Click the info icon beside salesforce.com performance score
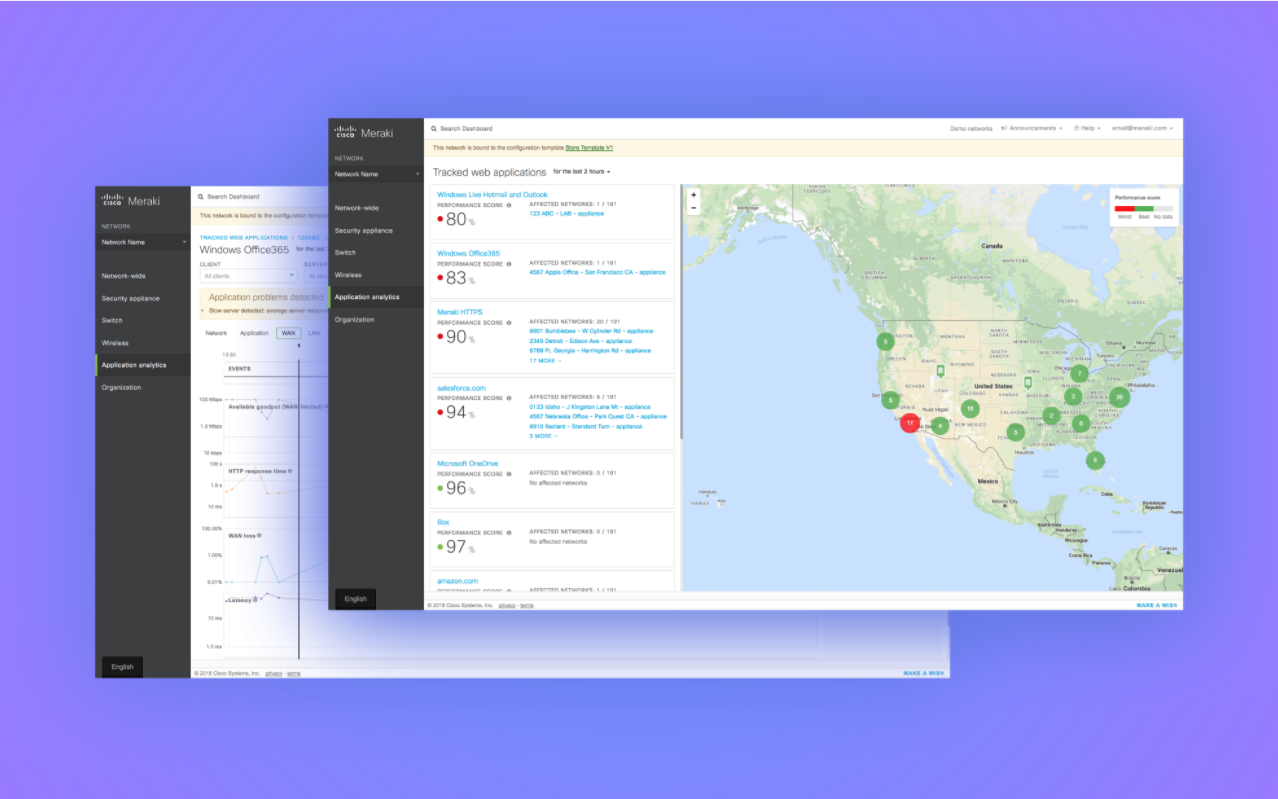 [x=508, y=397]
